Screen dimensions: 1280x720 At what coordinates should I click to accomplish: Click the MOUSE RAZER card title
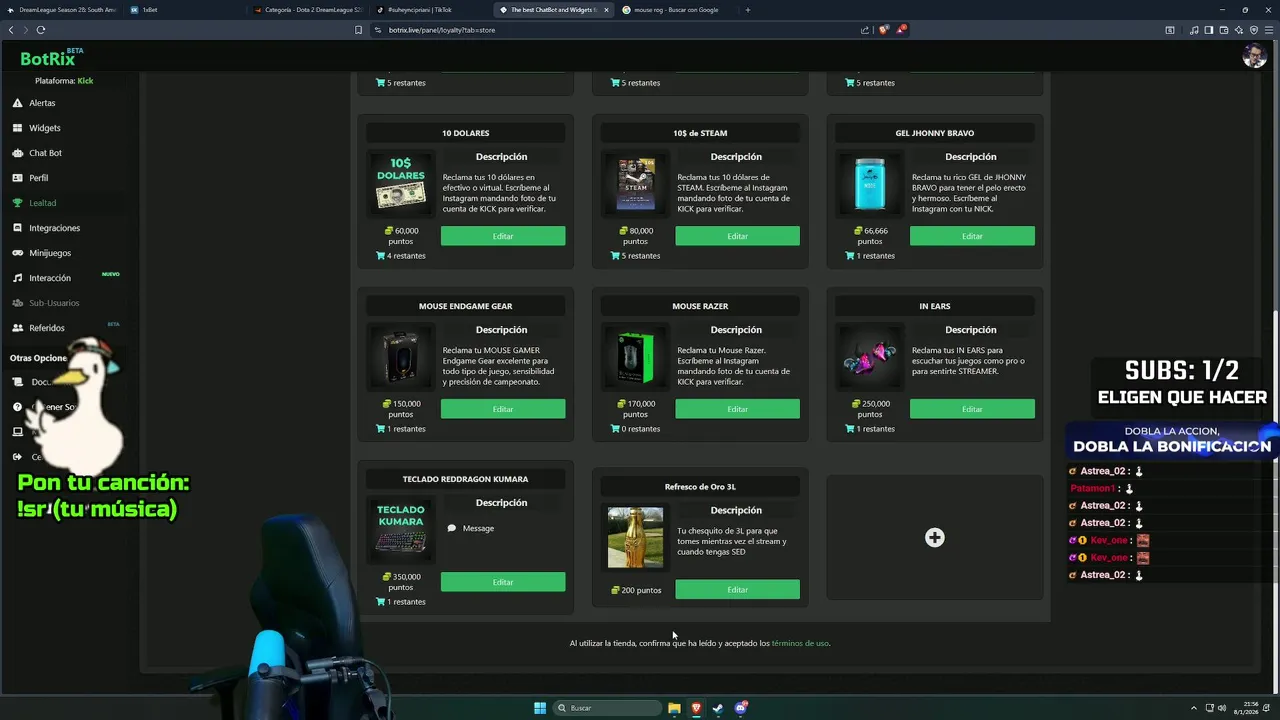pos(700,306)
